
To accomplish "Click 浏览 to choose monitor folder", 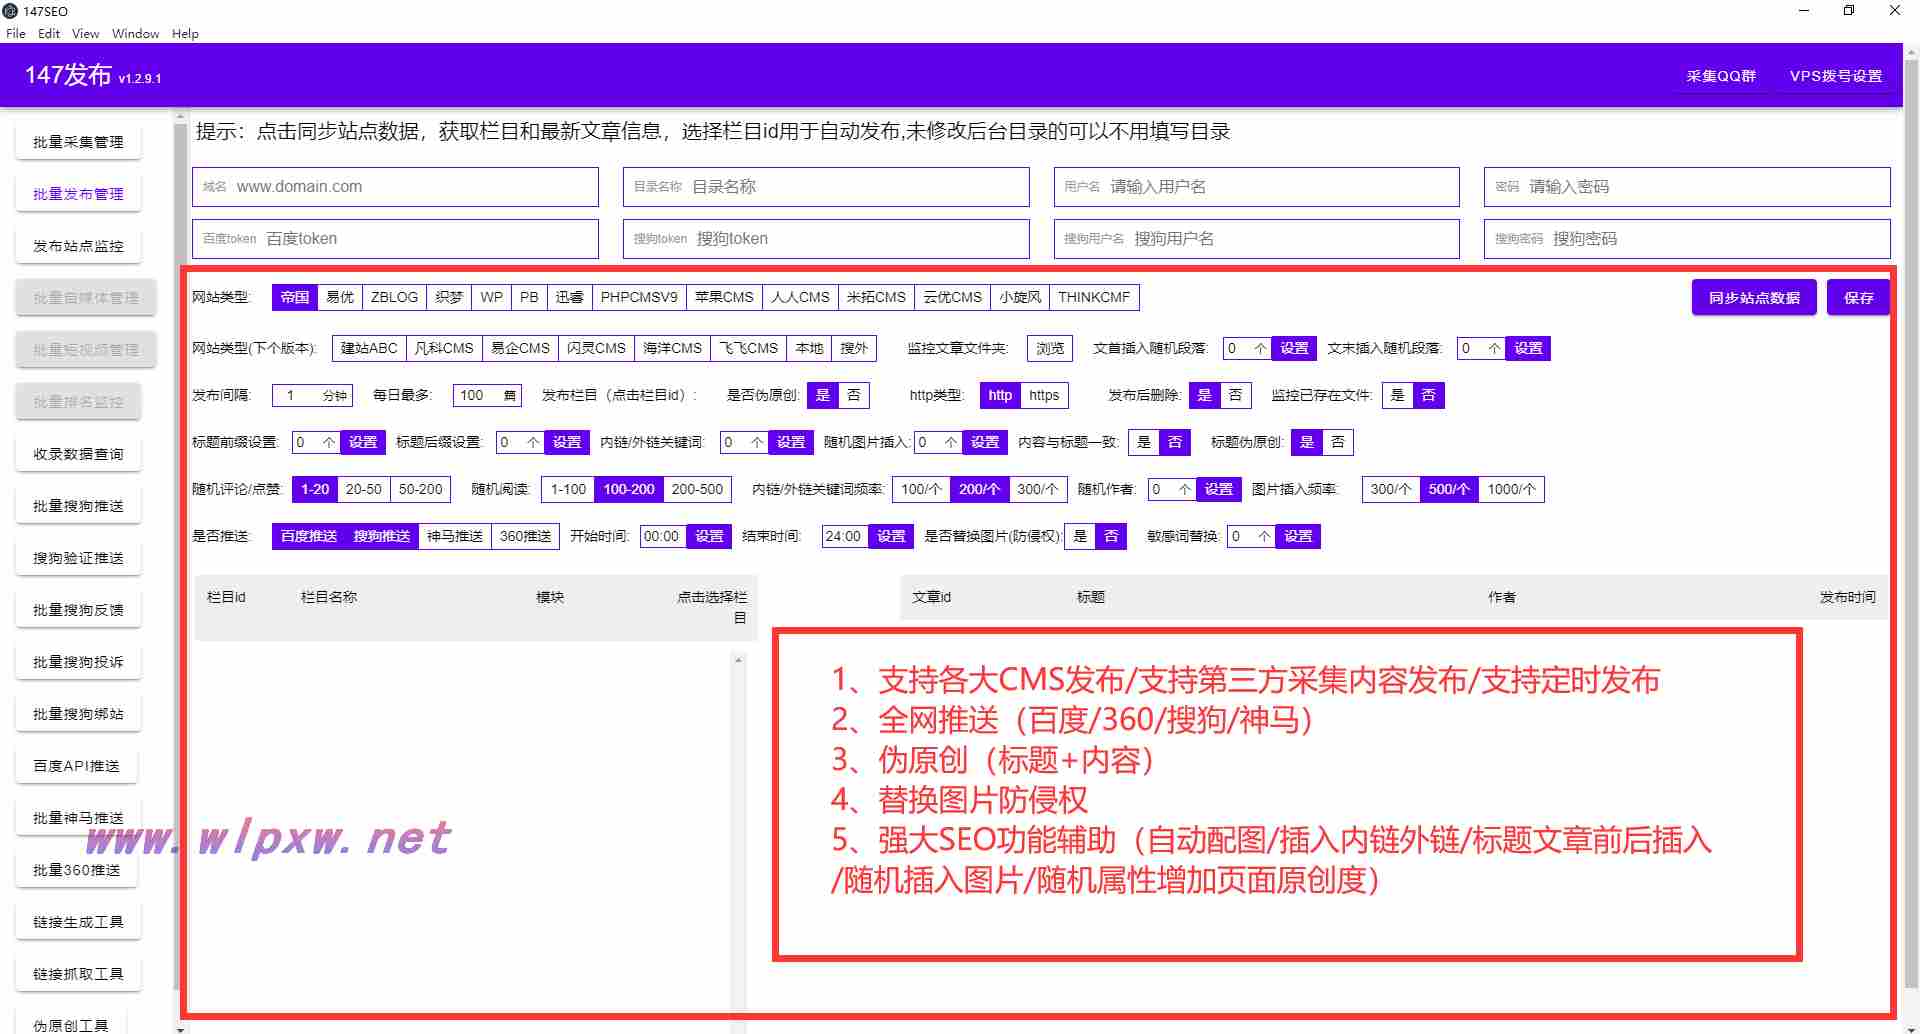I will coord(1050,348).
